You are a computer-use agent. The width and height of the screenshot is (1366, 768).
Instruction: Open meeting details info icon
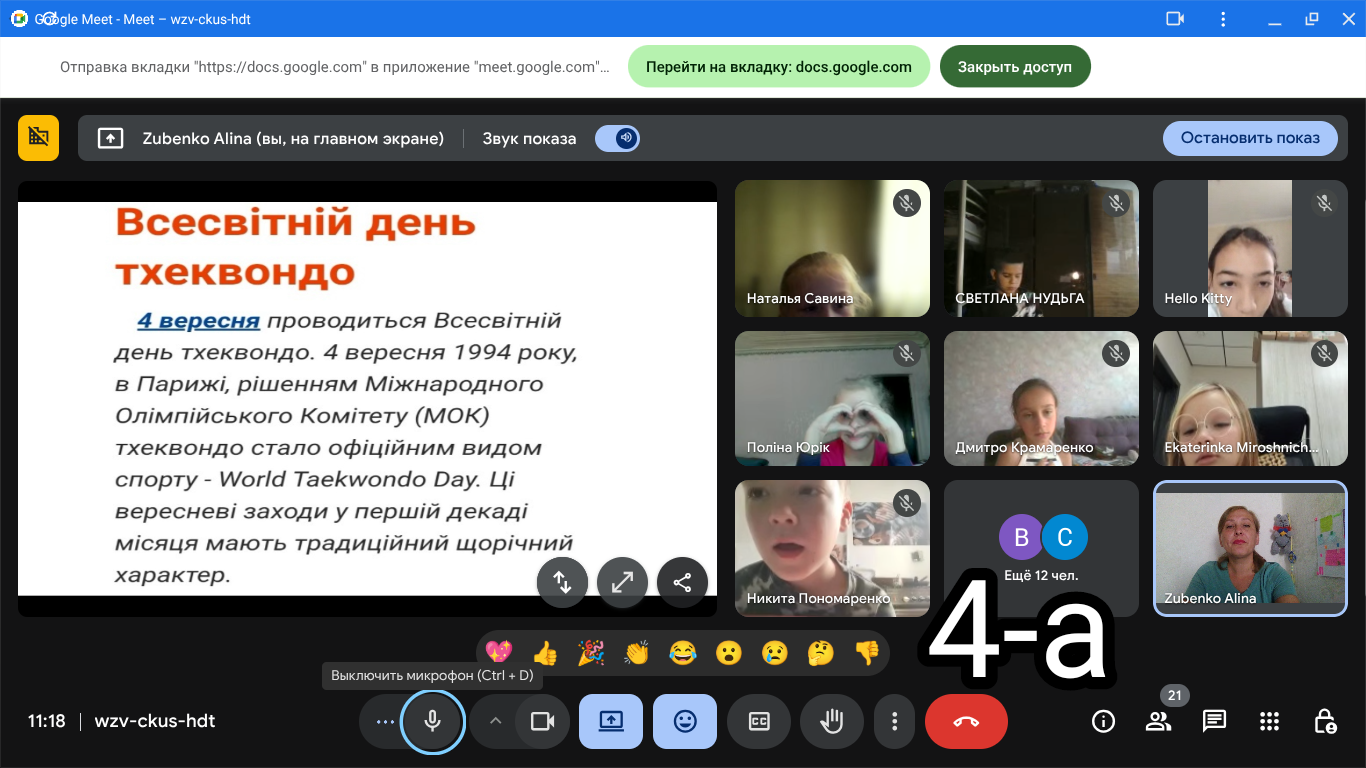1103,721
